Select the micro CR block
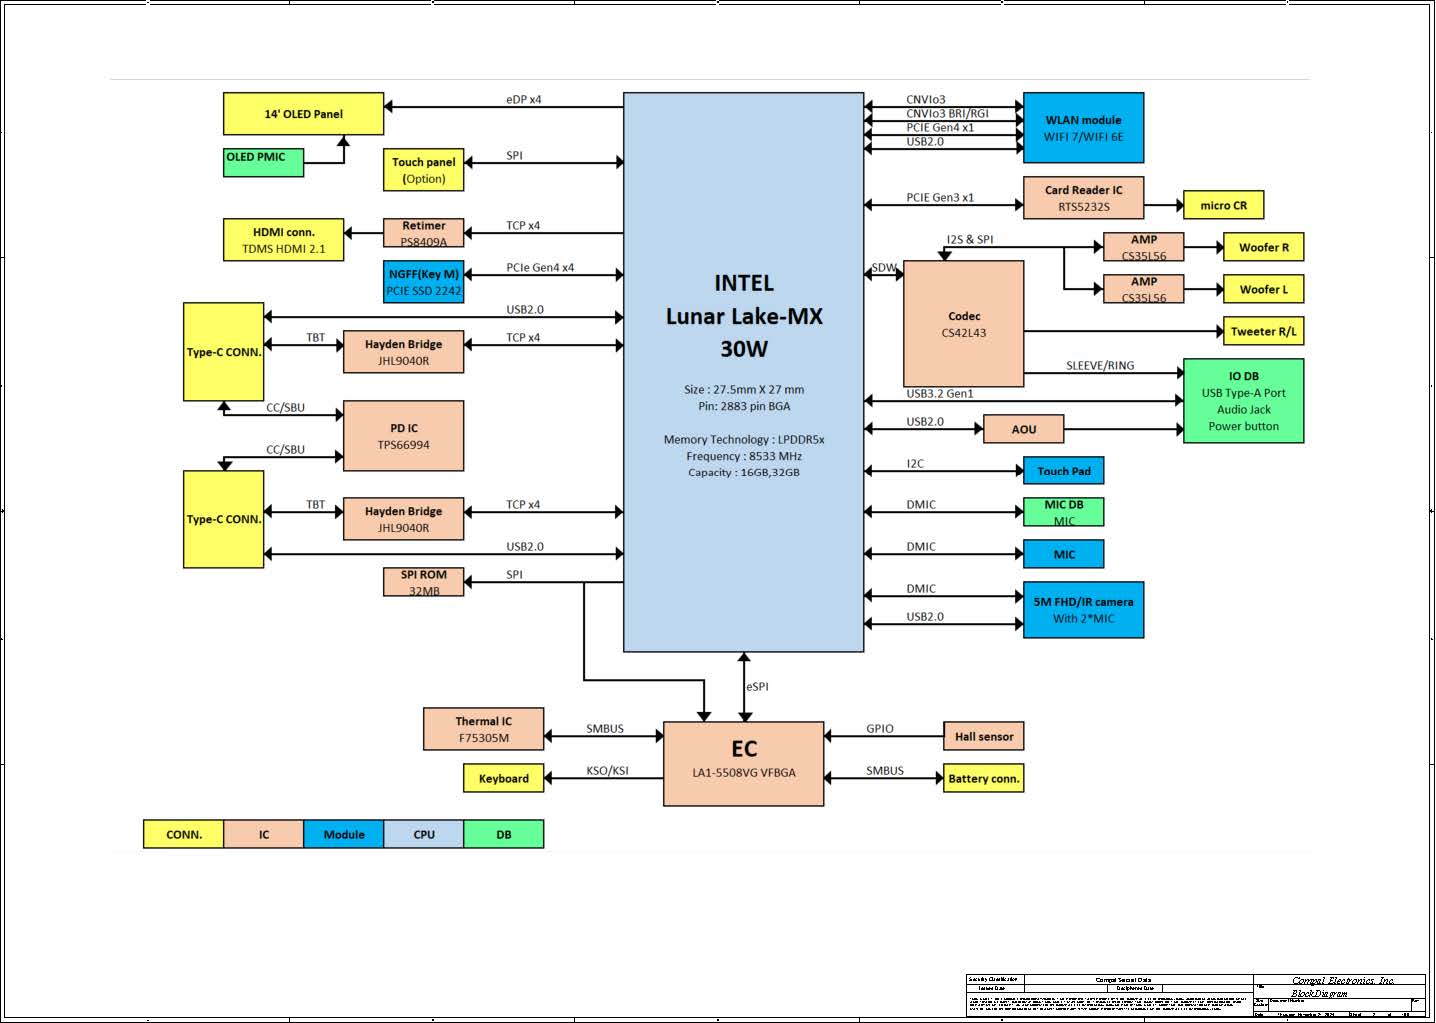The width and height of the screenshot is (1436, 1023). pyautogui.click(x=1223, y=205)
